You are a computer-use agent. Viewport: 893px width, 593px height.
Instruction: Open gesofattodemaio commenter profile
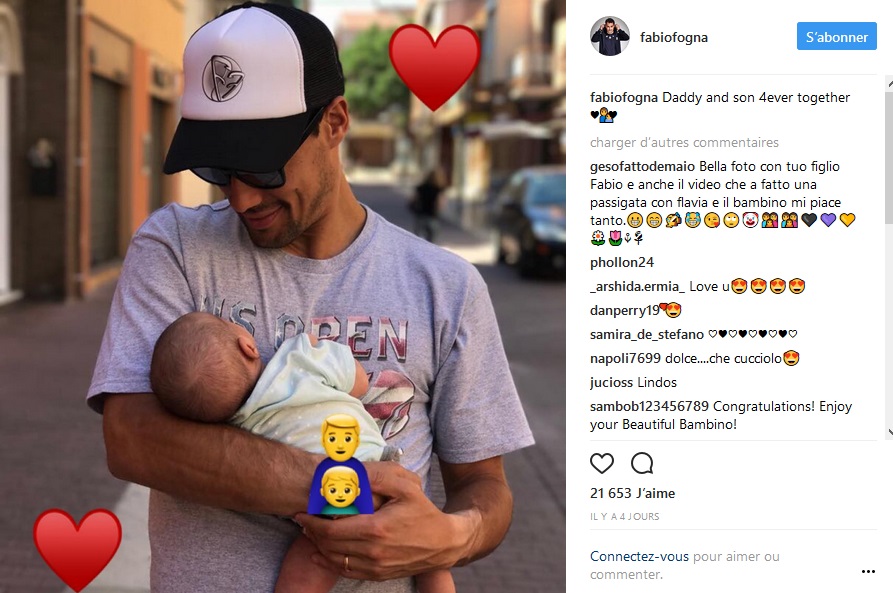[642, 166]
